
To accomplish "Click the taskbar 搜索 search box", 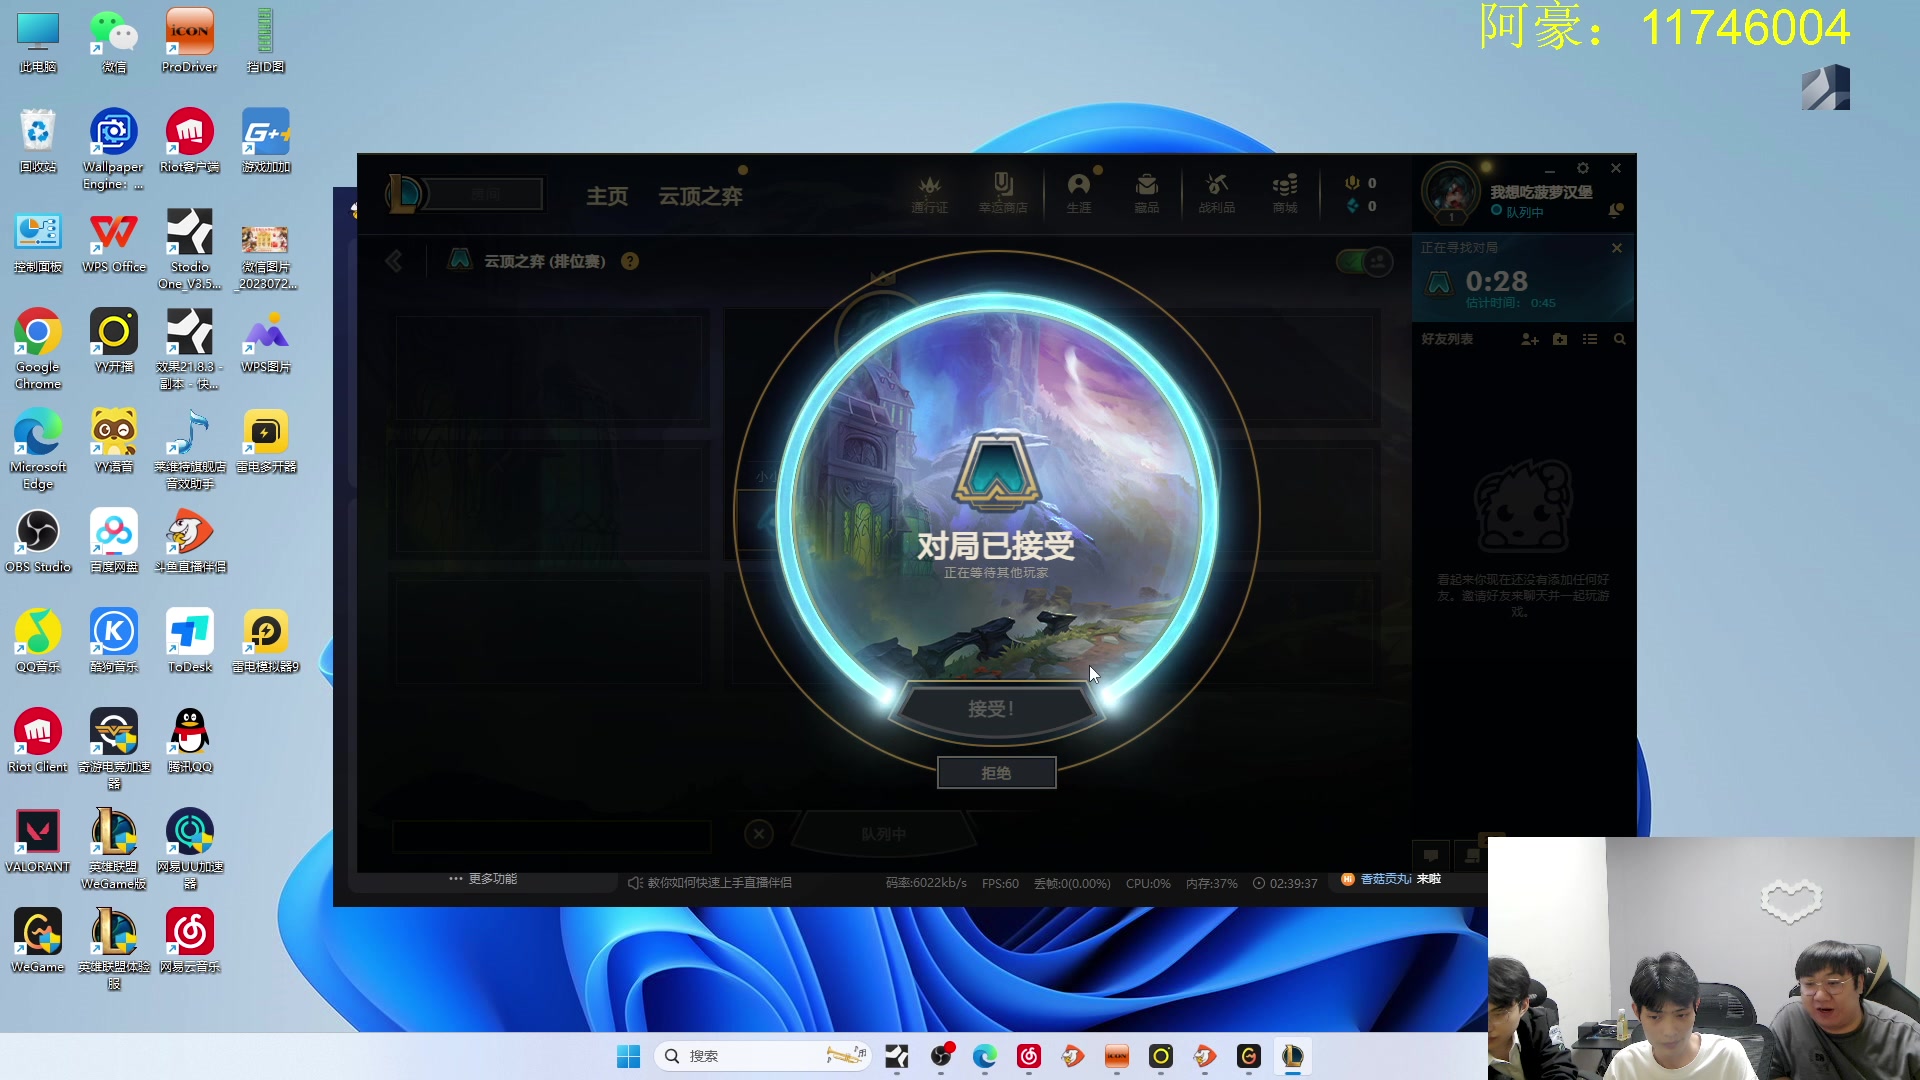I will click(763, 1056).
